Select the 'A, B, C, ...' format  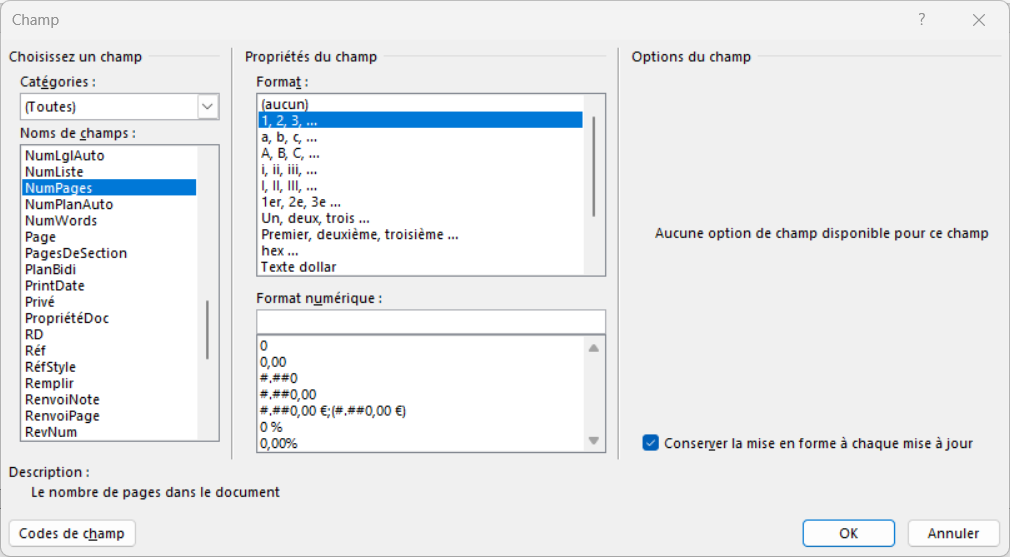pos(290,154)
